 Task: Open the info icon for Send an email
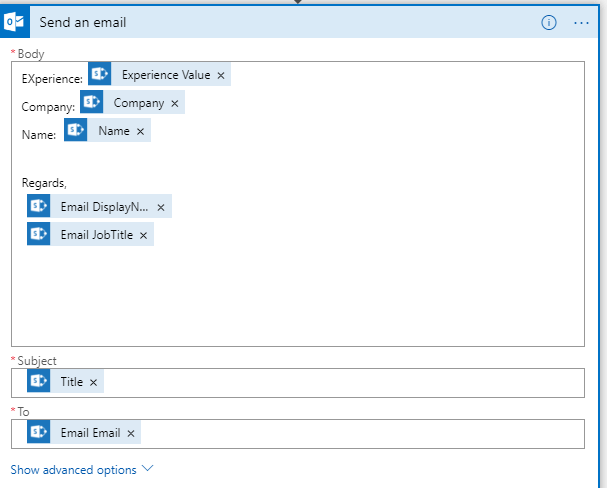(x=549, y=22)
